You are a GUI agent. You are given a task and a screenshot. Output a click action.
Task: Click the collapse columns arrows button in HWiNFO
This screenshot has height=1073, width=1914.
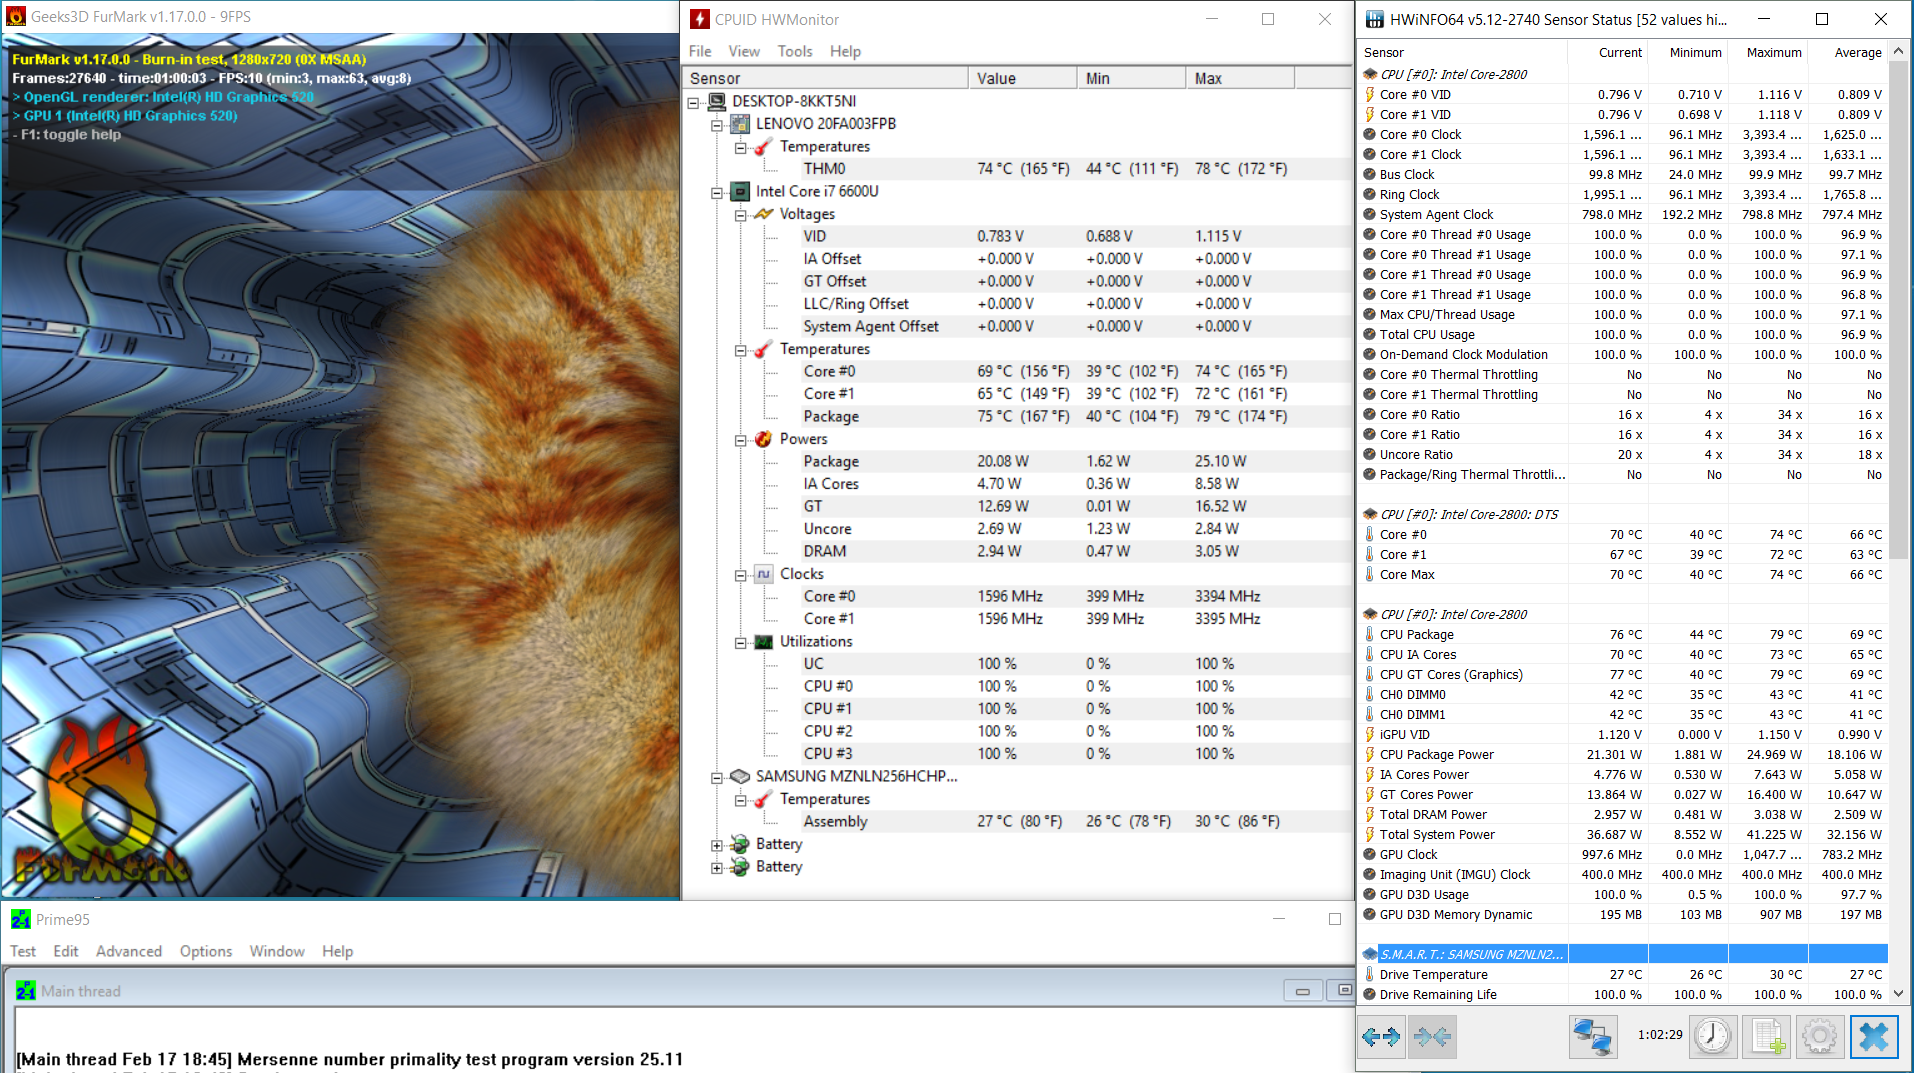1432,1037
